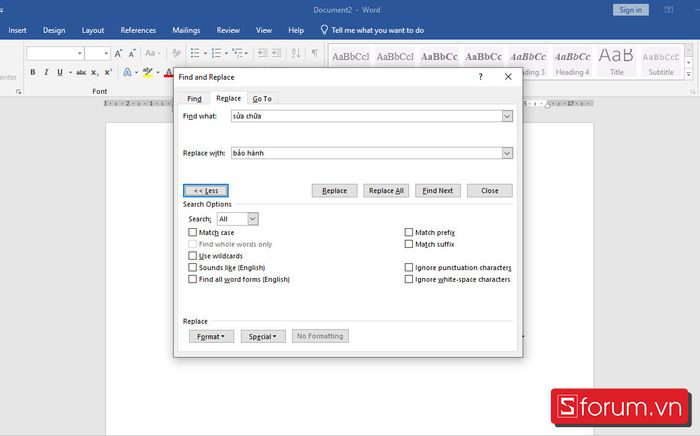Open the References ribbon tab
Image resolution: width=700 pixels, height=436 pixels.
(x=138, y=30)
